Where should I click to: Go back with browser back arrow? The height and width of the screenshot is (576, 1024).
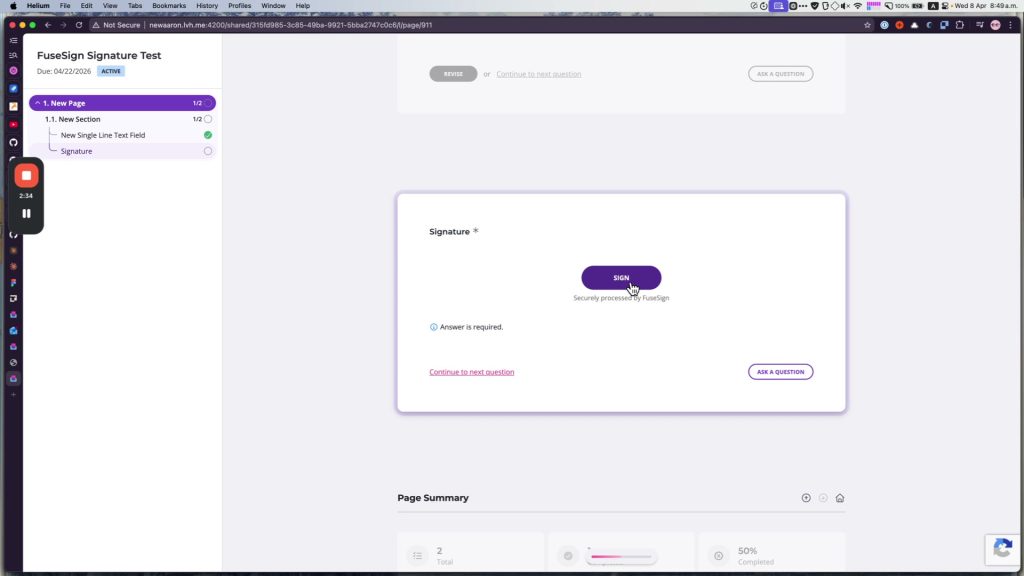(x=48, y=25)
